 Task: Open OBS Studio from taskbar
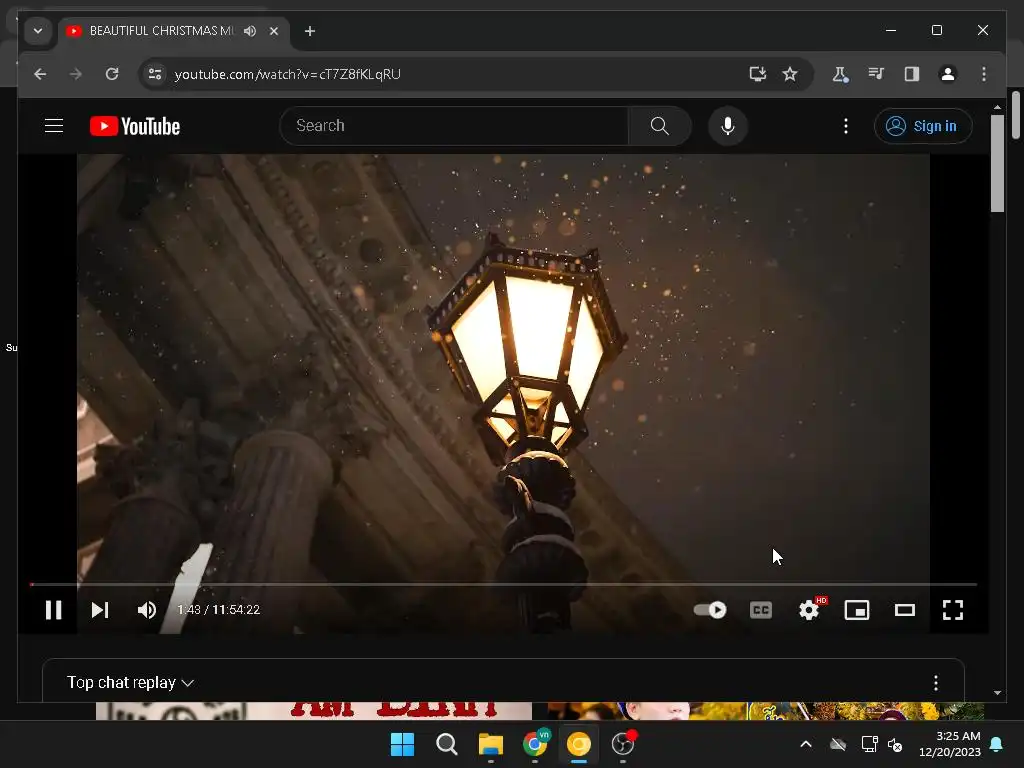tap(623, 744)
